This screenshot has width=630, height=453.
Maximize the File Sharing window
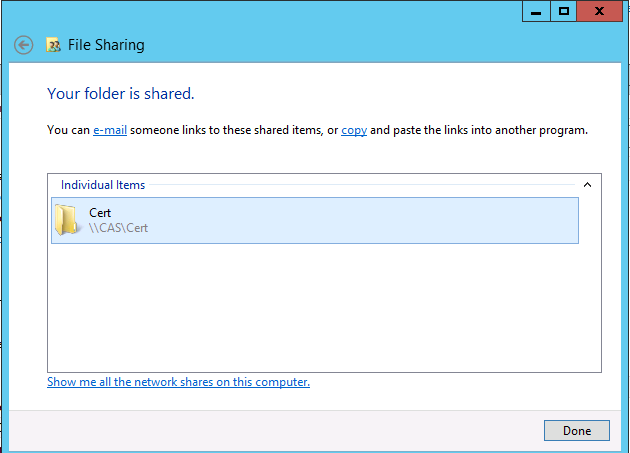pos(563,11)
